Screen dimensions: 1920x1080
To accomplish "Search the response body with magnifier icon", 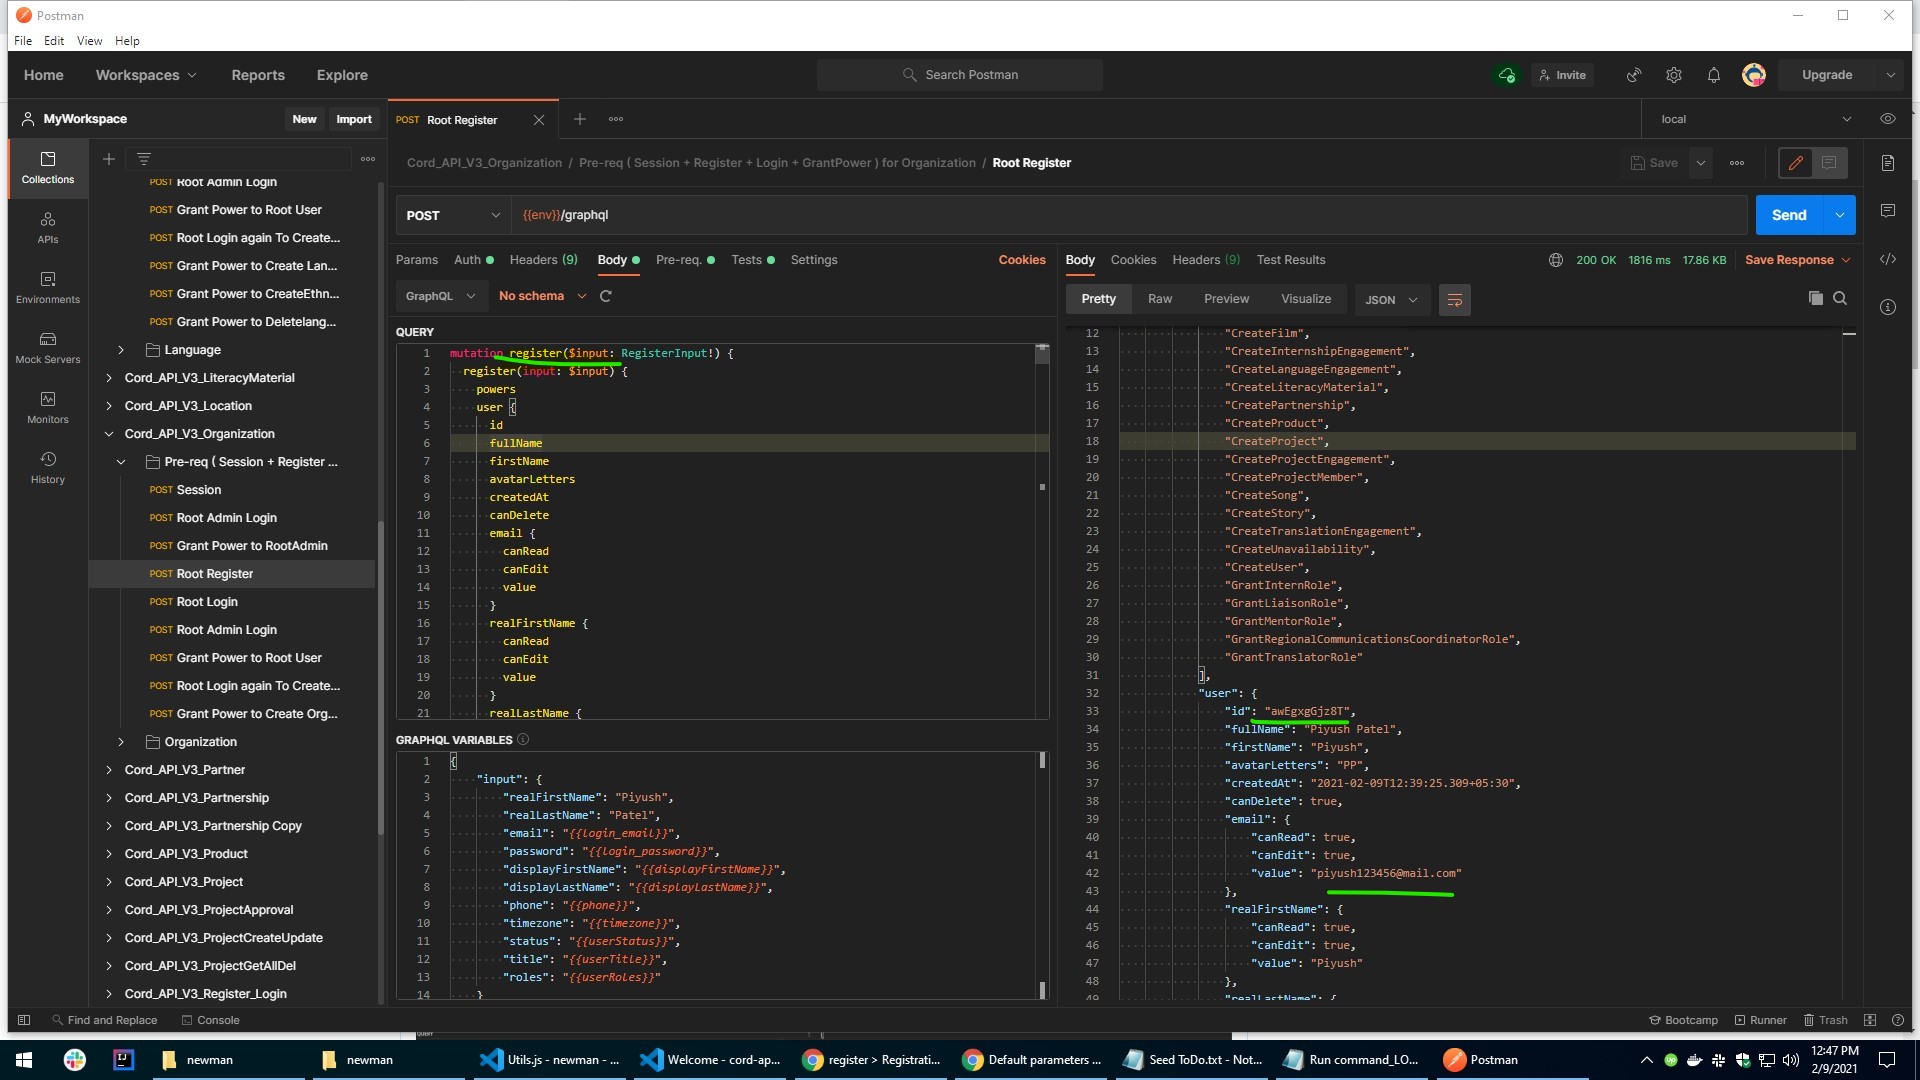I will click(x=1840, y=298).
